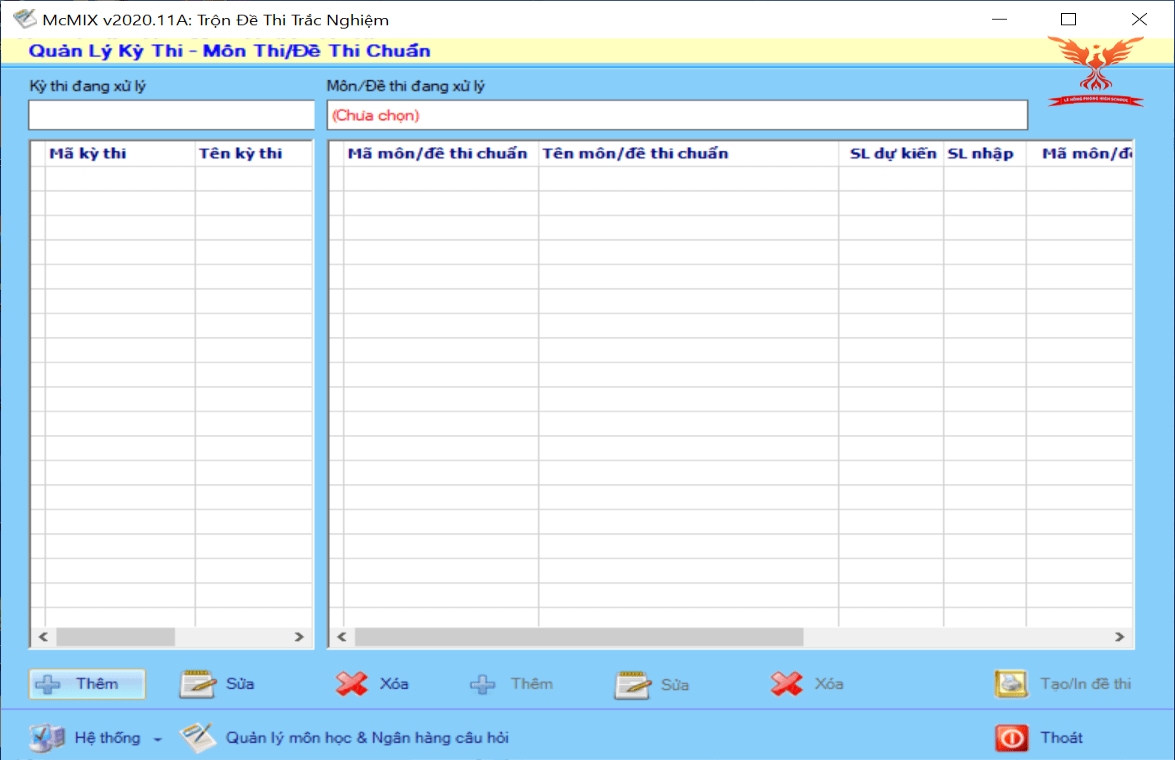Click the SL nhập column header
This screenshot has height=760, width=1175.
980,153
